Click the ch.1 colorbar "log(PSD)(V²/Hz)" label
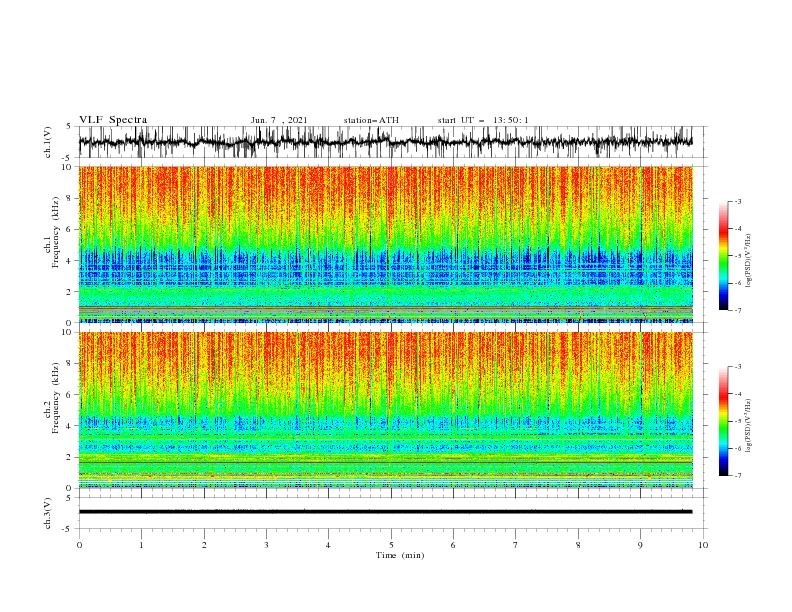Screen dimensions: 792x612 [749, 261]
